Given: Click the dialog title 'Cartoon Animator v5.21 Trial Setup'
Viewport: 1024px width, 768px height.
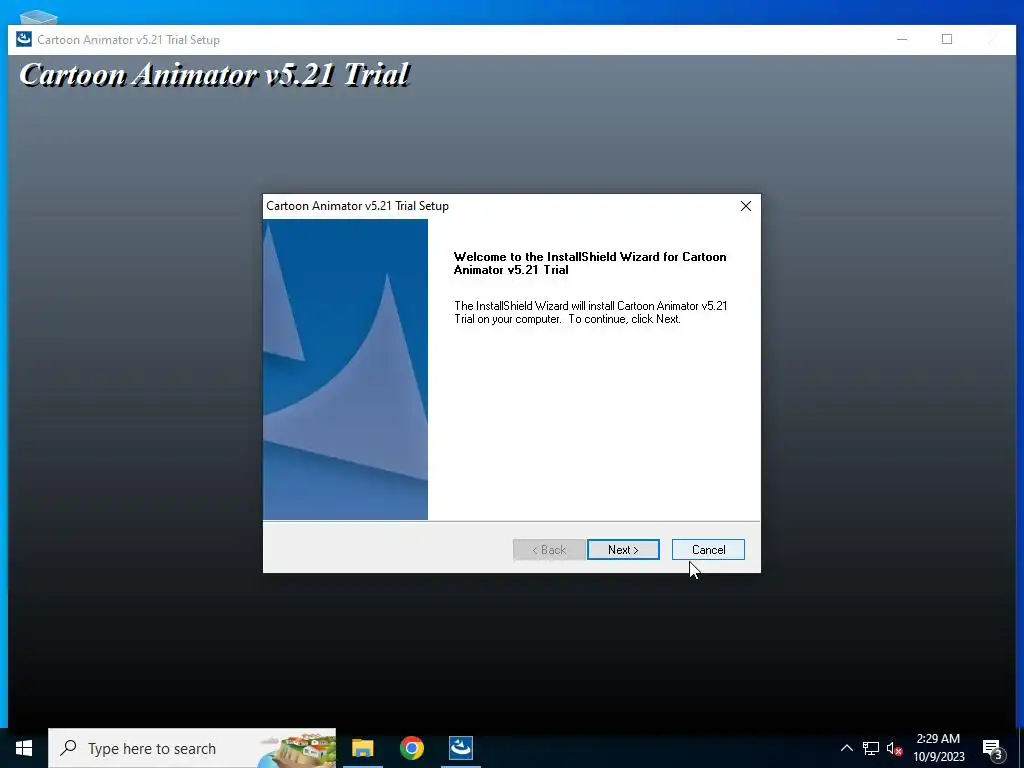Looking at the screenshot, I should pyautogui.click(x=357, y=206).
